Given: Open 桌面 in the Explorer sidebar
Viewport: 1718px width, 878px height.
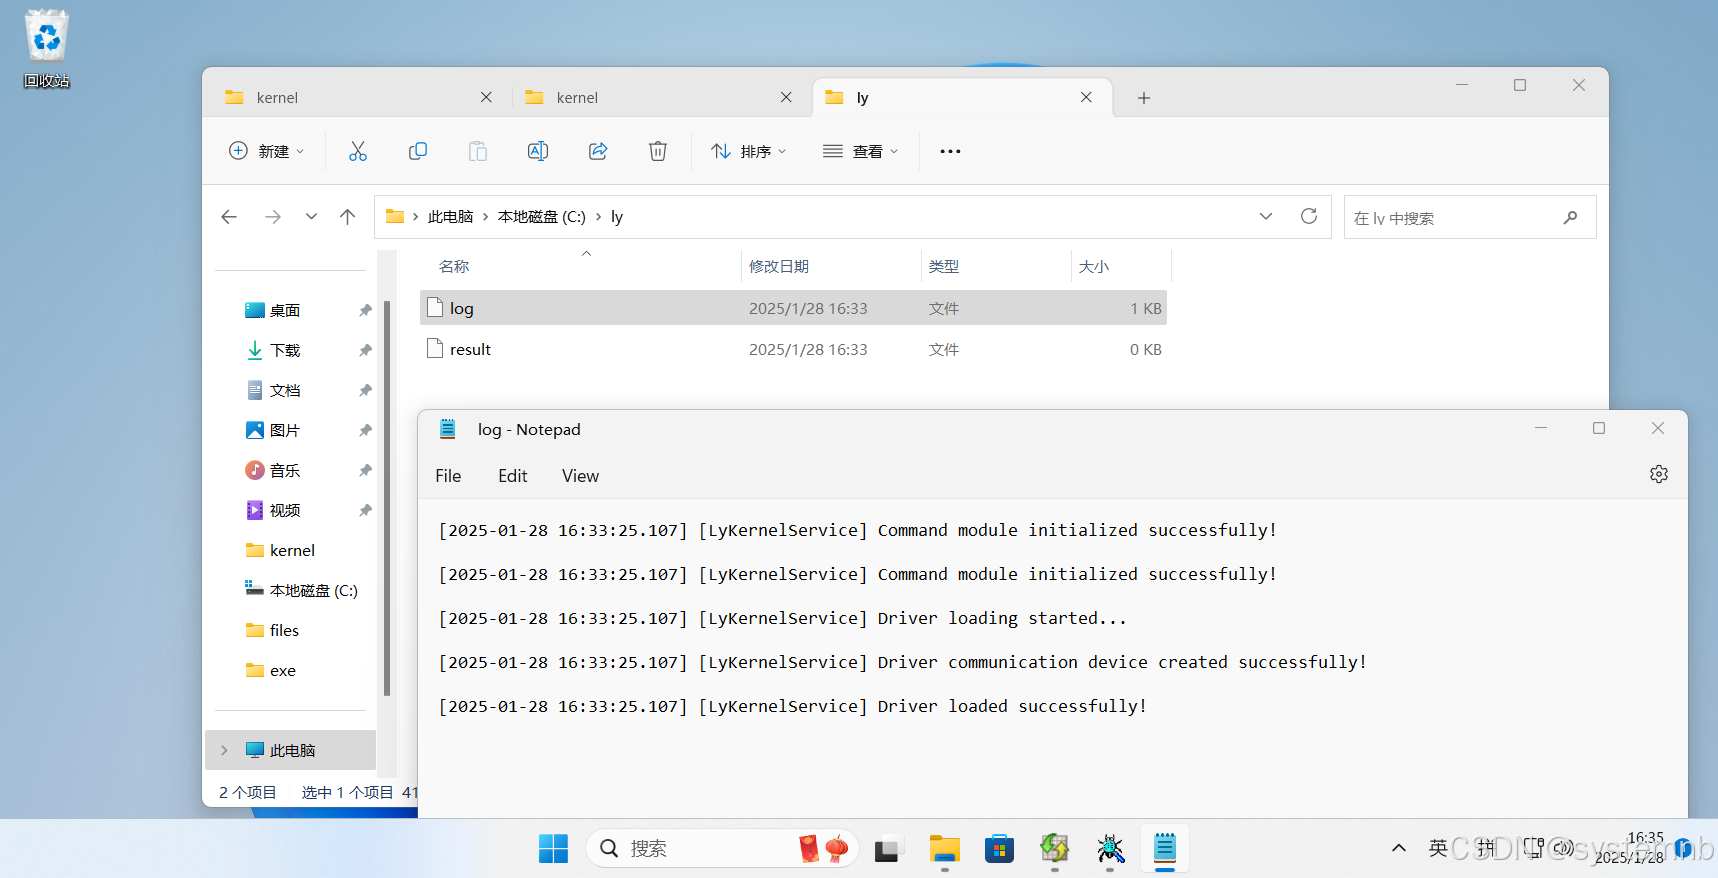Looking at the screenshot, I should click(285, 310).
